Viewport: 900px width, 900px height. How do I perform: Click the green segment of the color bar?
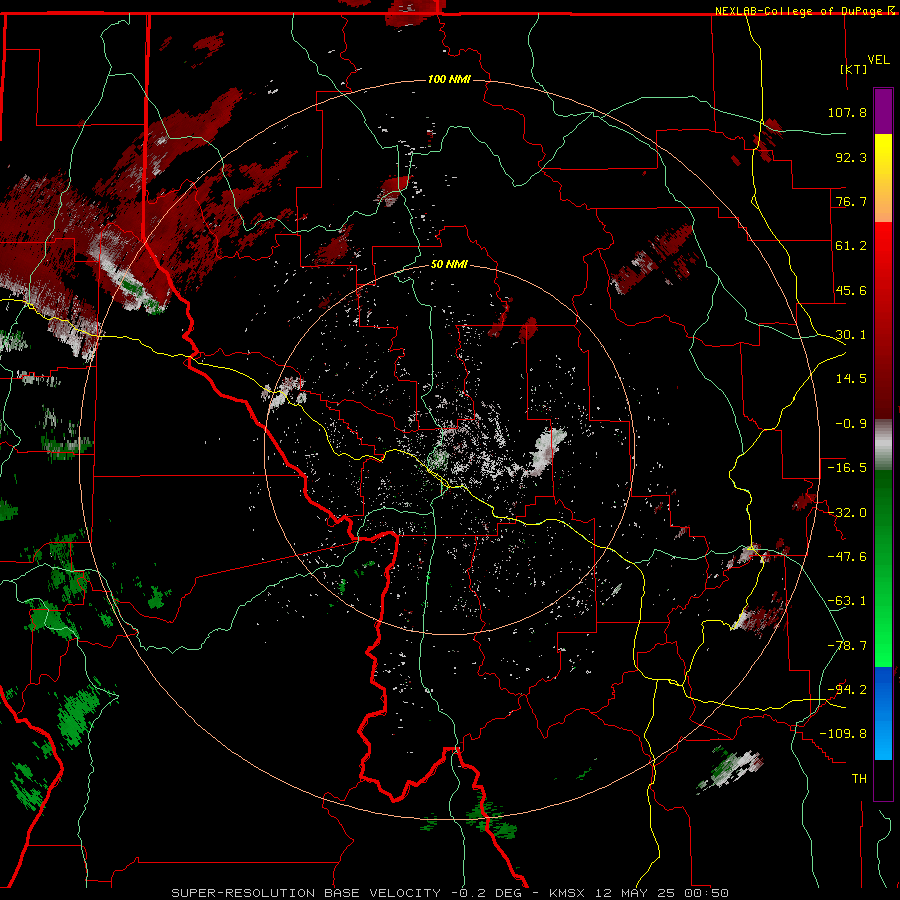(883, 568)
